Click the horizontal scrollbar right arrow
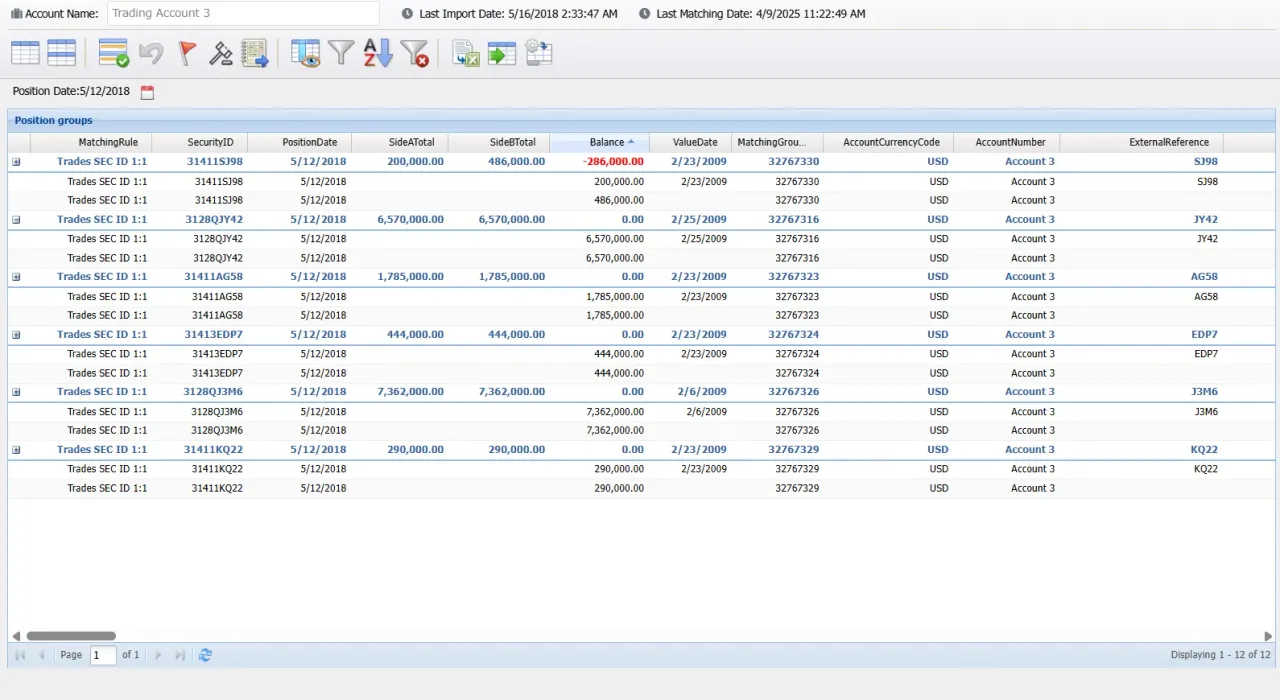 [x=1268, y=636]
